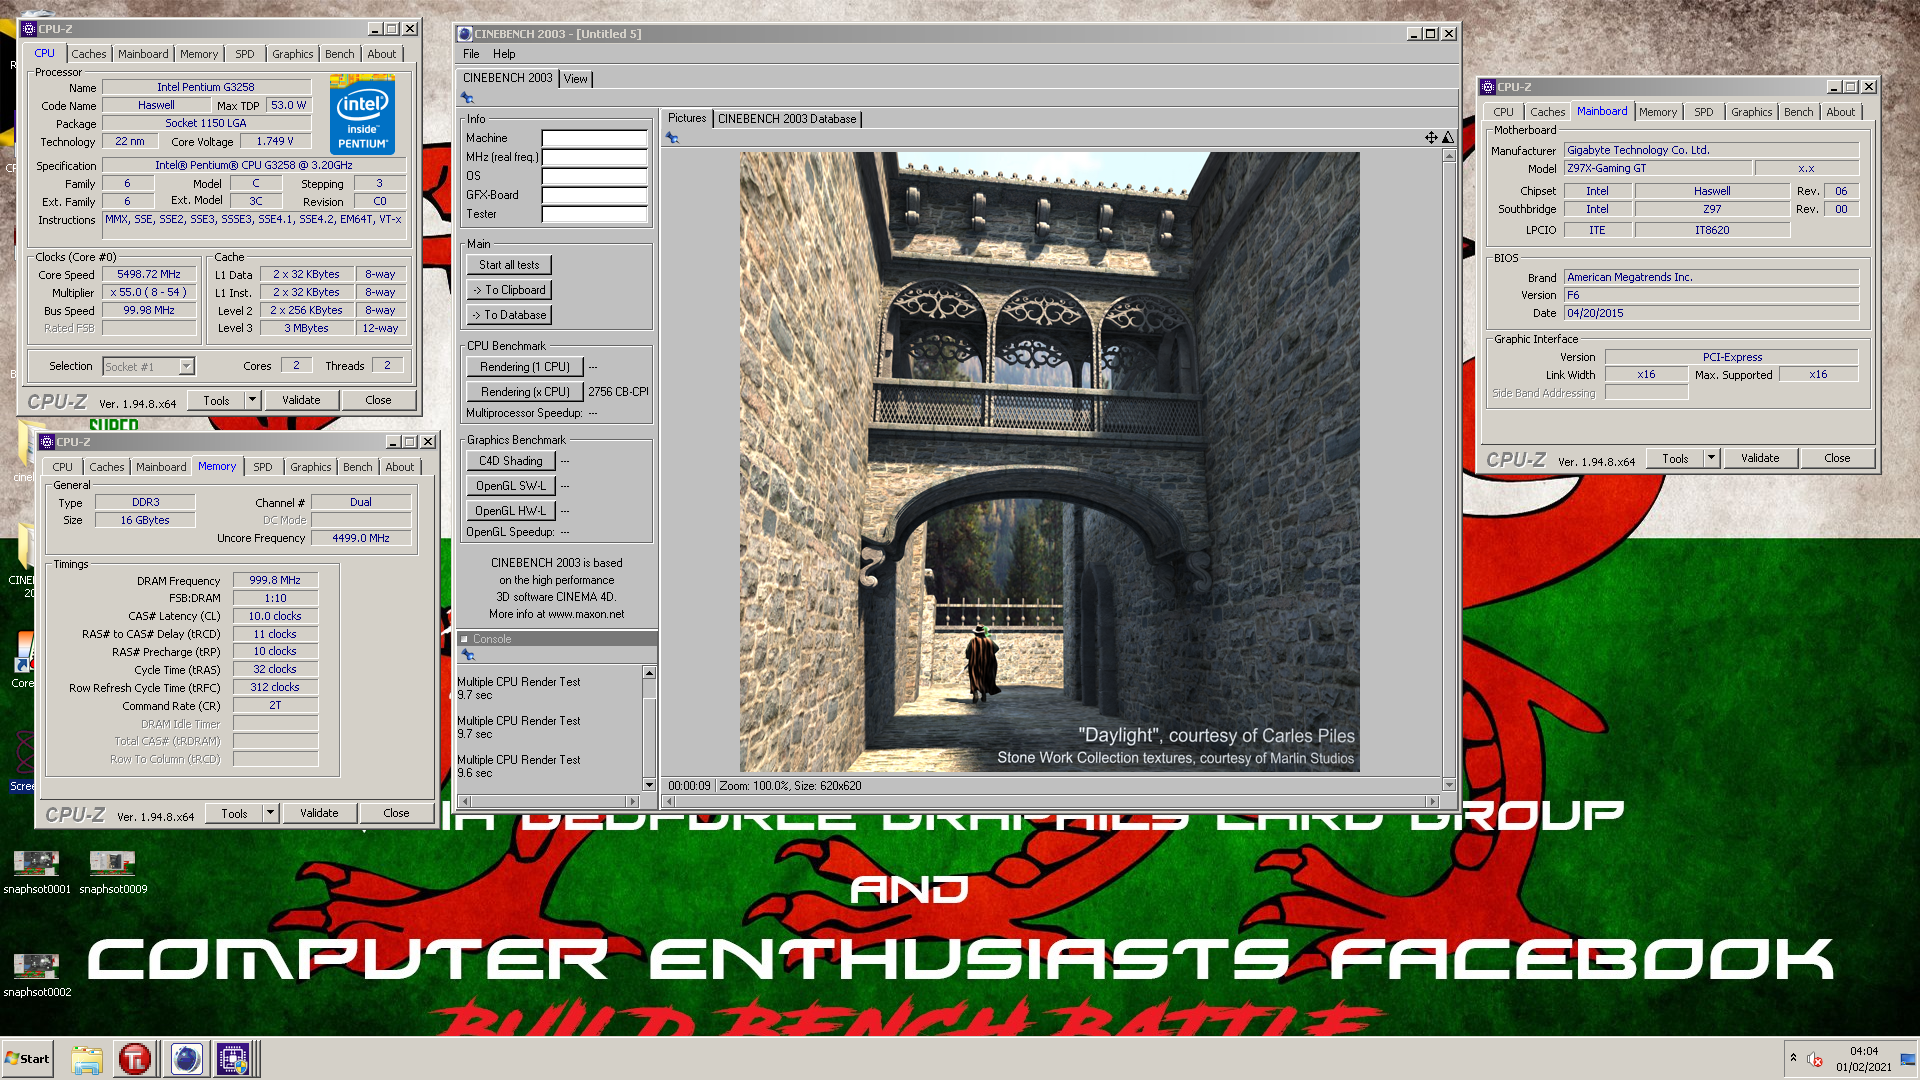1920x1080 pixels.
Task: Click the MHz (real freq.) input field
Action: 594,157
